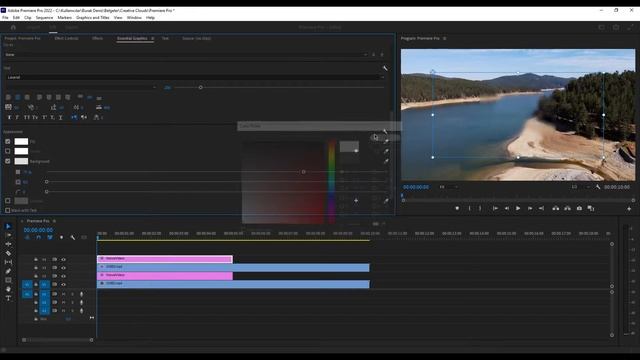Image resolution: width=640 pixels, height=360 pixels.
Task: Go to In point
Action: [x=495, y=209]
